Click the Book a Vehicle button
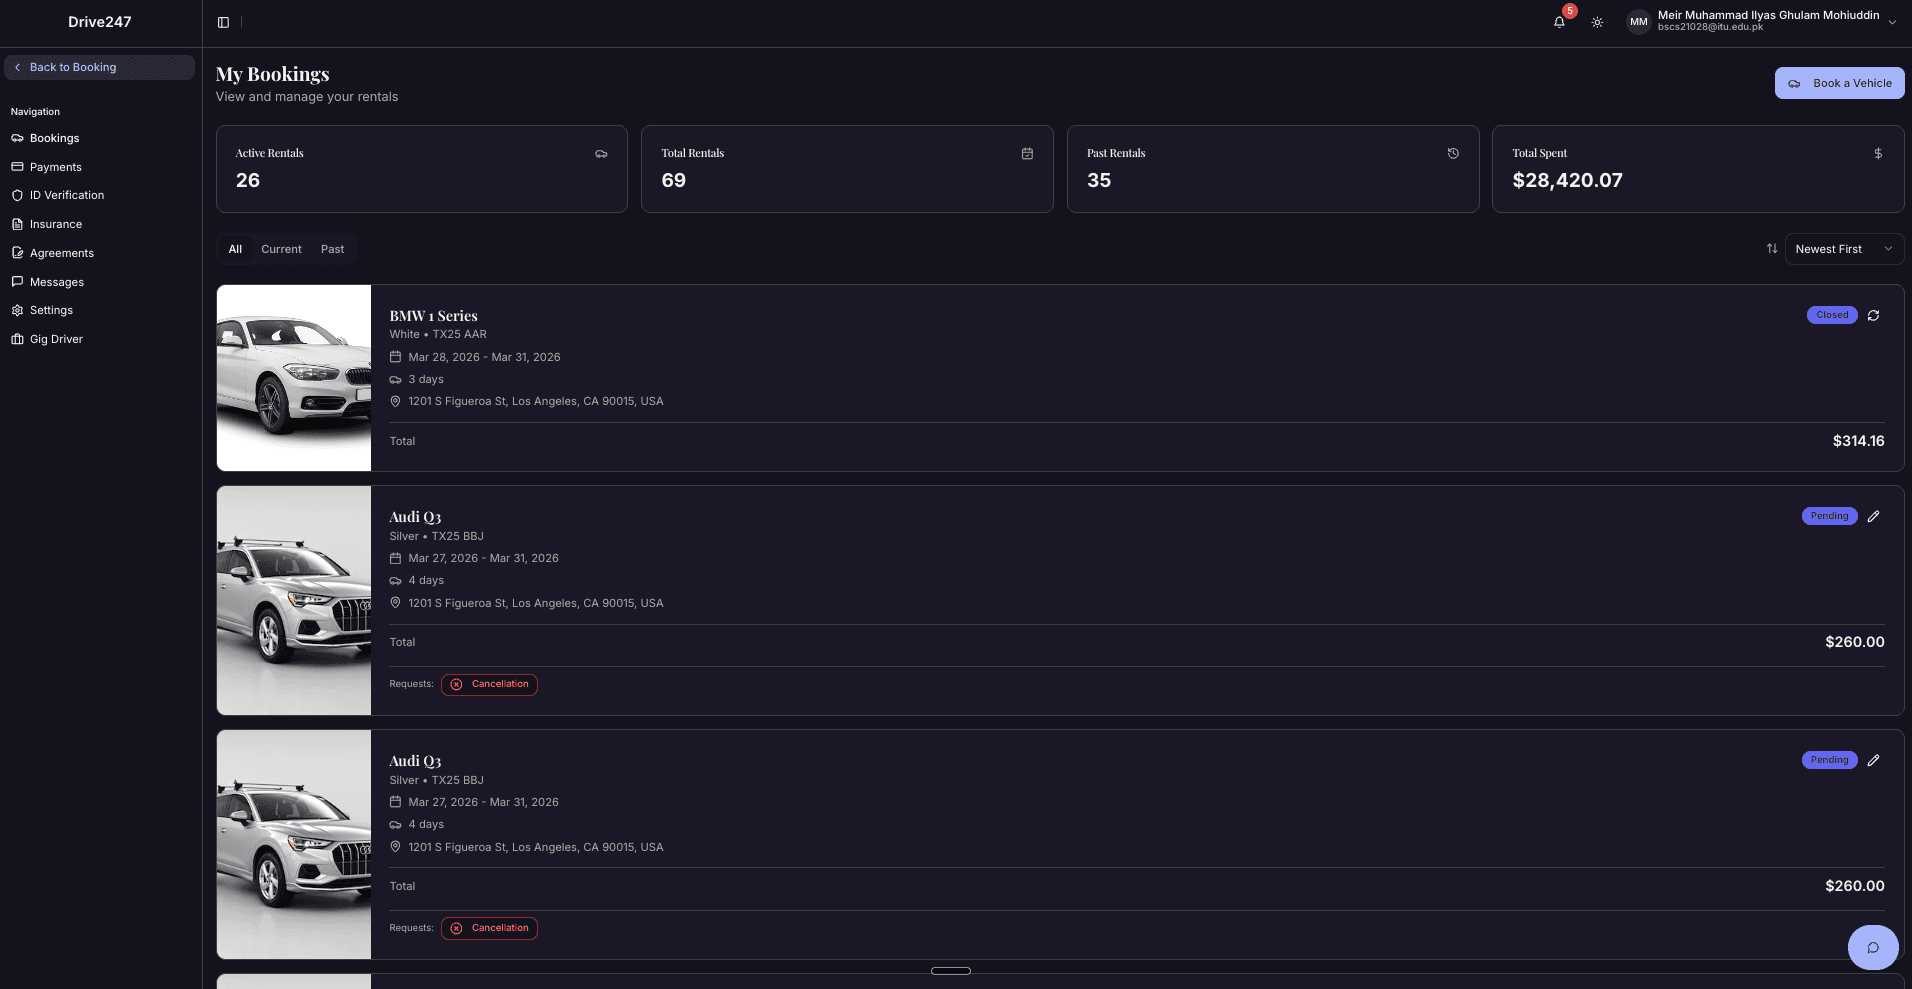The width and height of the screenshot is (1912, 989). point(1839,83)
